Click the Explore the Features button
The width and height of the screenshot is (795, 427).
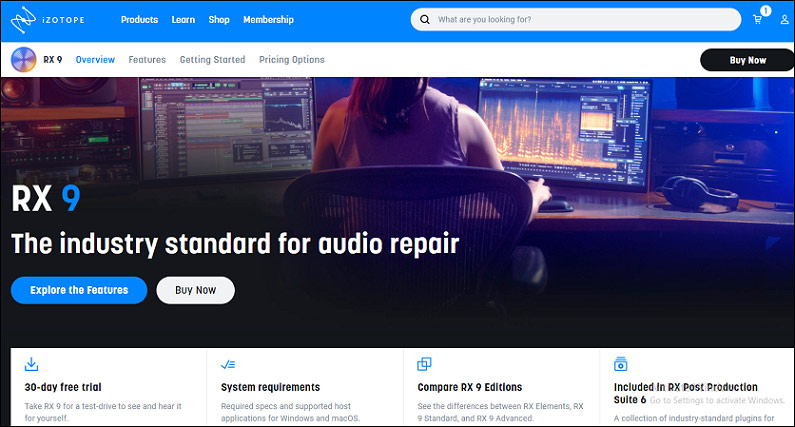pos(79,290)
